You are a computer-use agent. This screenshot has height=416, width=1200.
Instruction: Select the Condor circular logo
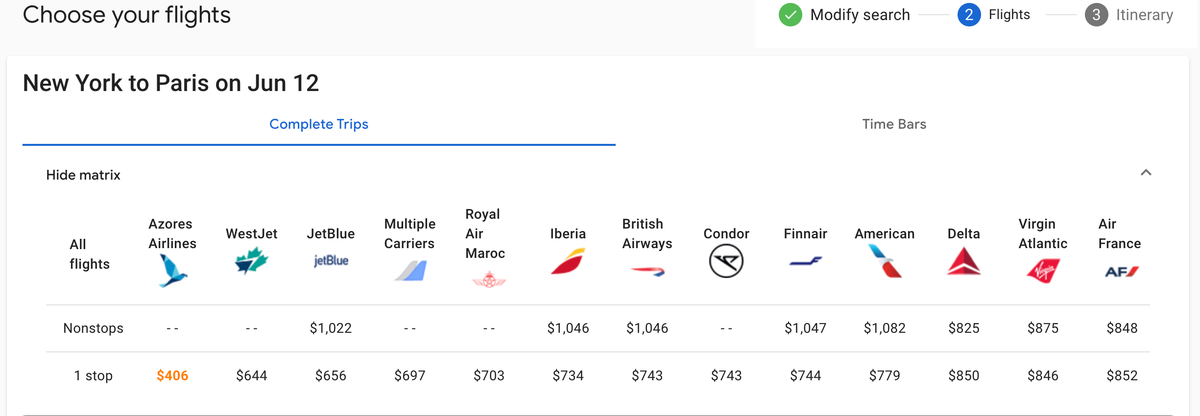[726, 262]
